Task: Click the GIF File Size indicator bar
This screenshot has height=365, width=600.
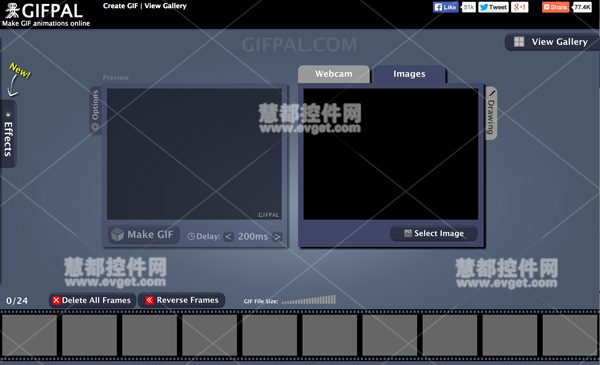Action: [309, 300]
